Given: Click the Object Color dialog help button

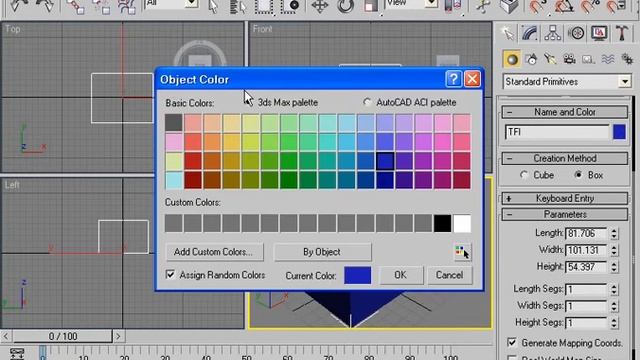Looking at the screenshot, I should (453, 79).
